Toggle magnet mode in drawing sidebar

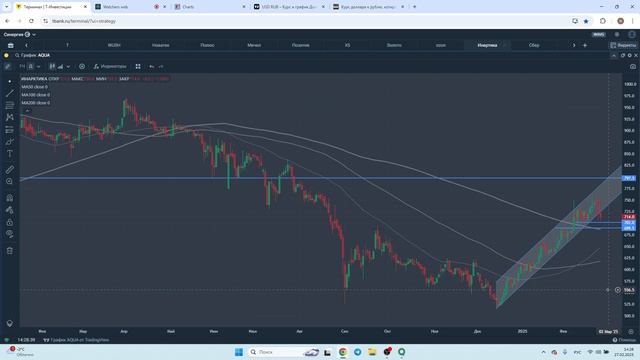(x=10, y=198)
